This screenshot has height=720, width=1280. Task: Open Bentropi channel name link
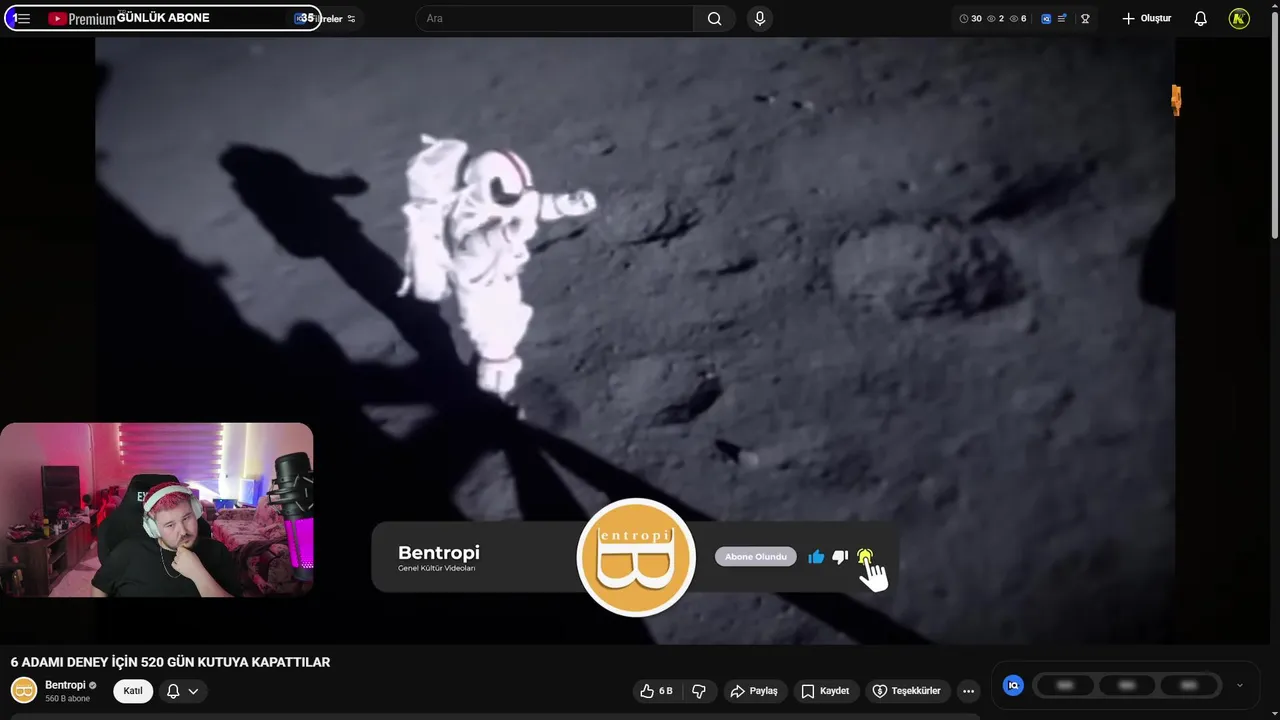(65, 685)
